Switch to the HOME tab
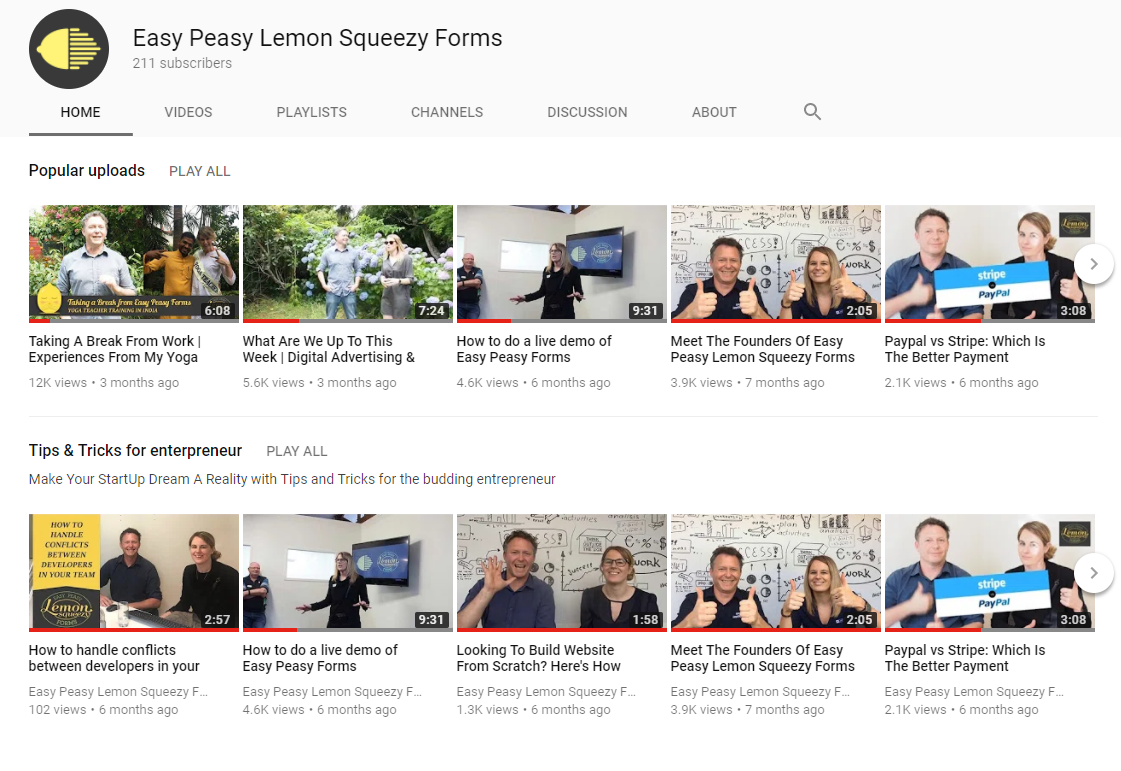The width and height of the screenshot is (1121, 771). 81,112
